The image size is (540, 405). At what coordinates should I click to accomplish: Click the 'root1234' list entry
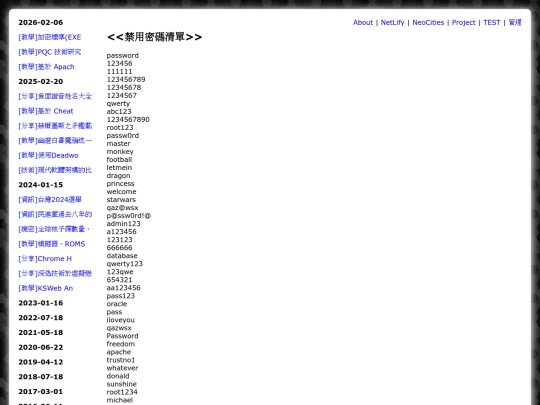(x=122, y=392)
